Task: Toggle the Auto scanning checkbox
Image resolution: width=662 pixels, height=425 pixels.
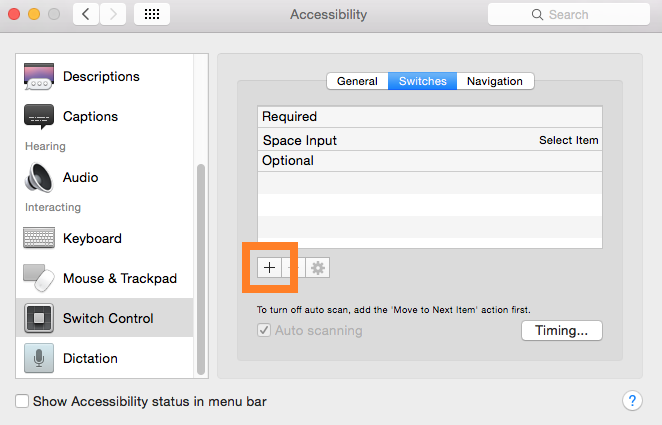Action: (264, 330)
